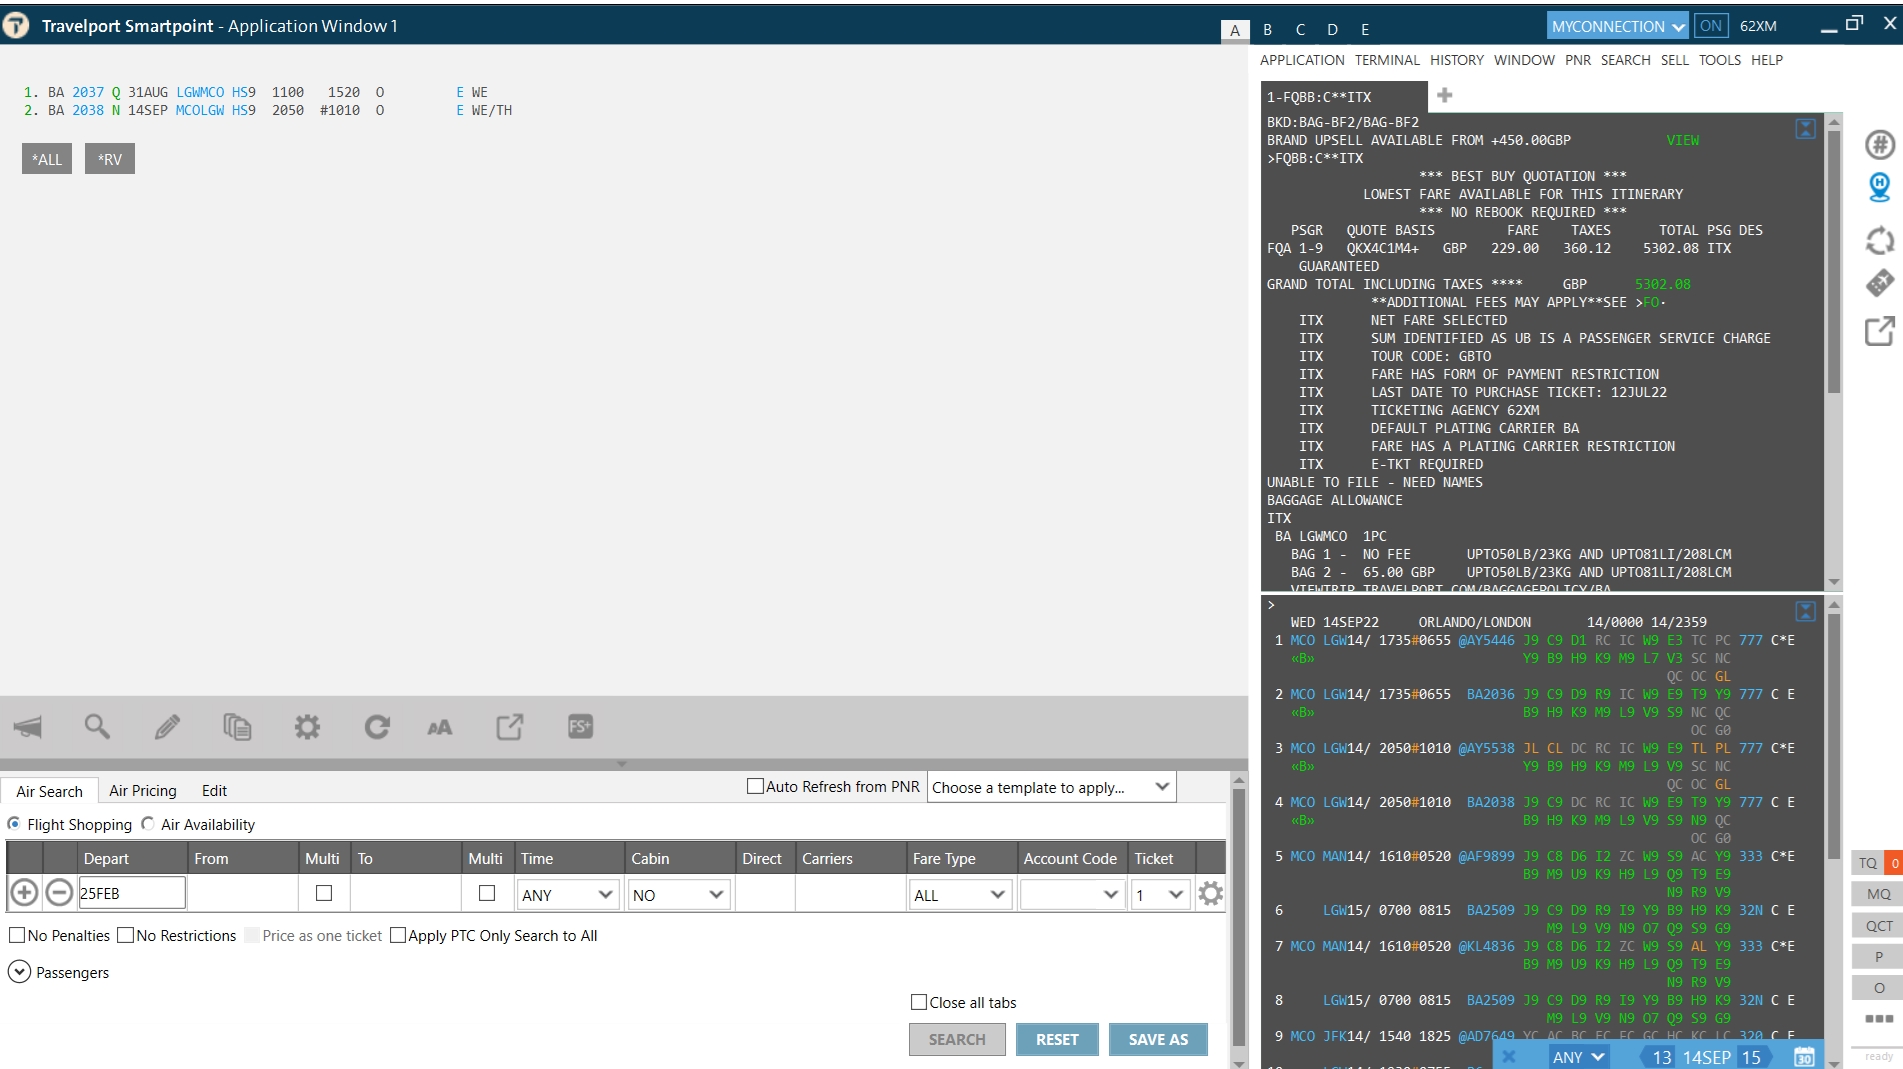Image resolution: width=1903 pixels, height=1069 pixels.
Task: Click the FS+ icon in toolbar
Action: (x=580, y=727)
